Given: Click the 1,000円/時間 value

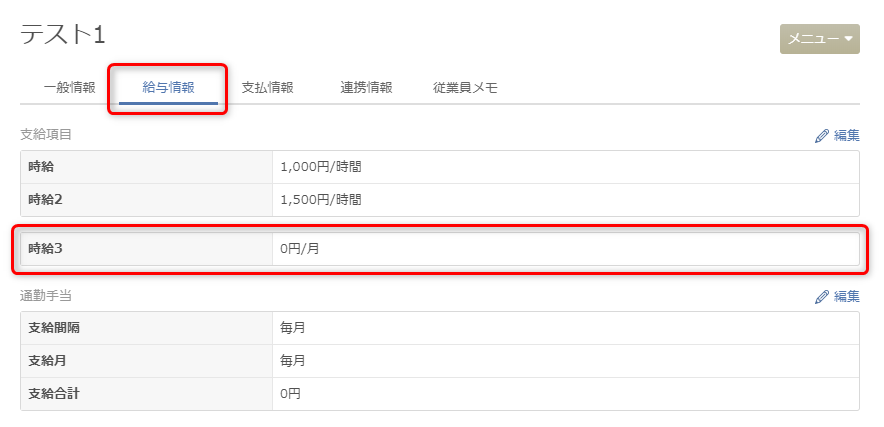Looking at the screenshot, I should pos(321,167).
